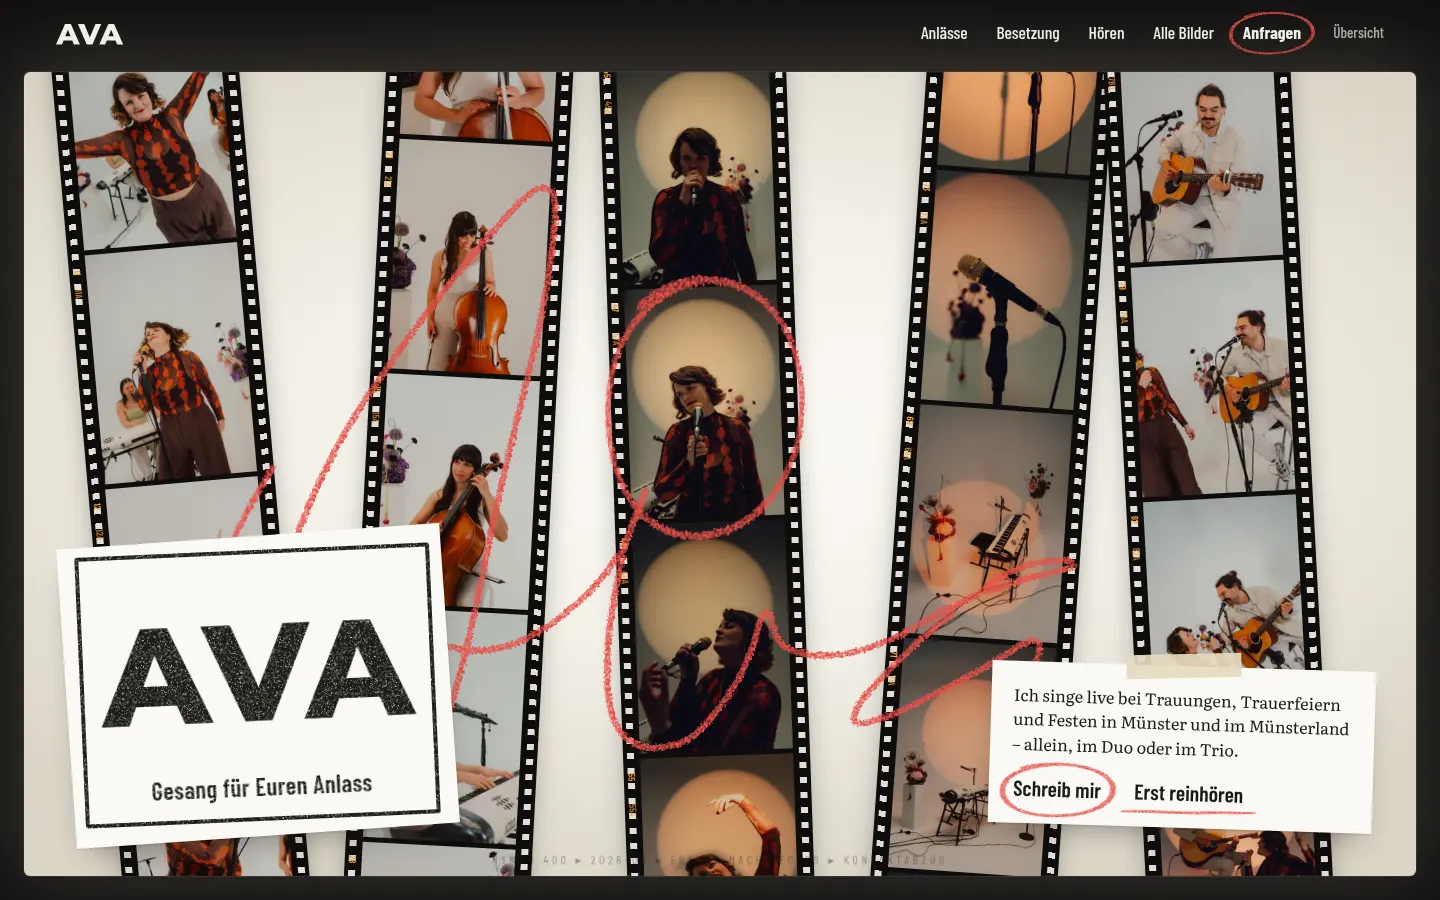This screenshot has width=1440, height=900.
Task: Select the circled singer photo on film strip
Action: tap(703, 405)
